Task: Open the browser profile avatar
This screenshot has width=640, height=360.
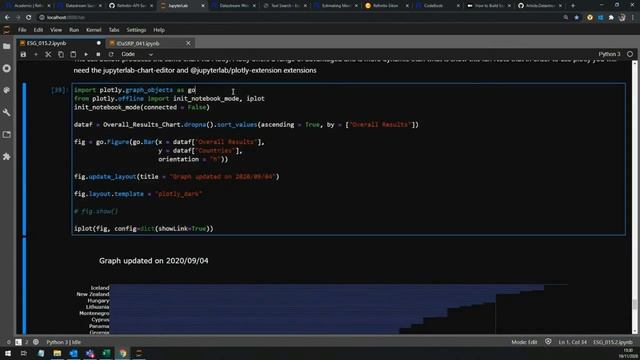Action: coord(622,18)
